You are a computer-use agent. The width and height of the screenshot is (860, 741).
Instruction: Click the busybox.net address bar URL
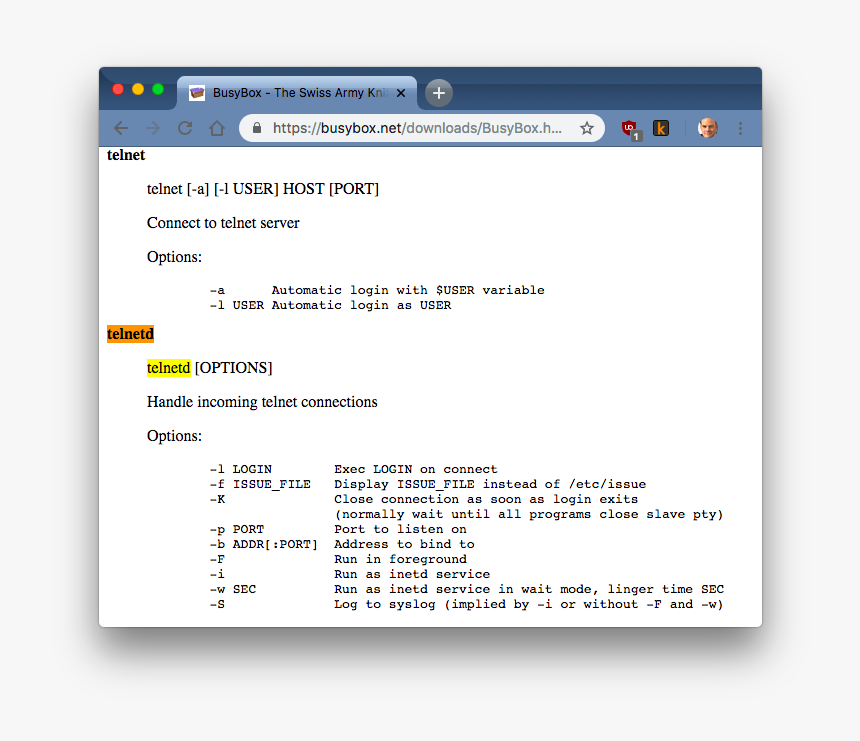click(x=417, y=128)
